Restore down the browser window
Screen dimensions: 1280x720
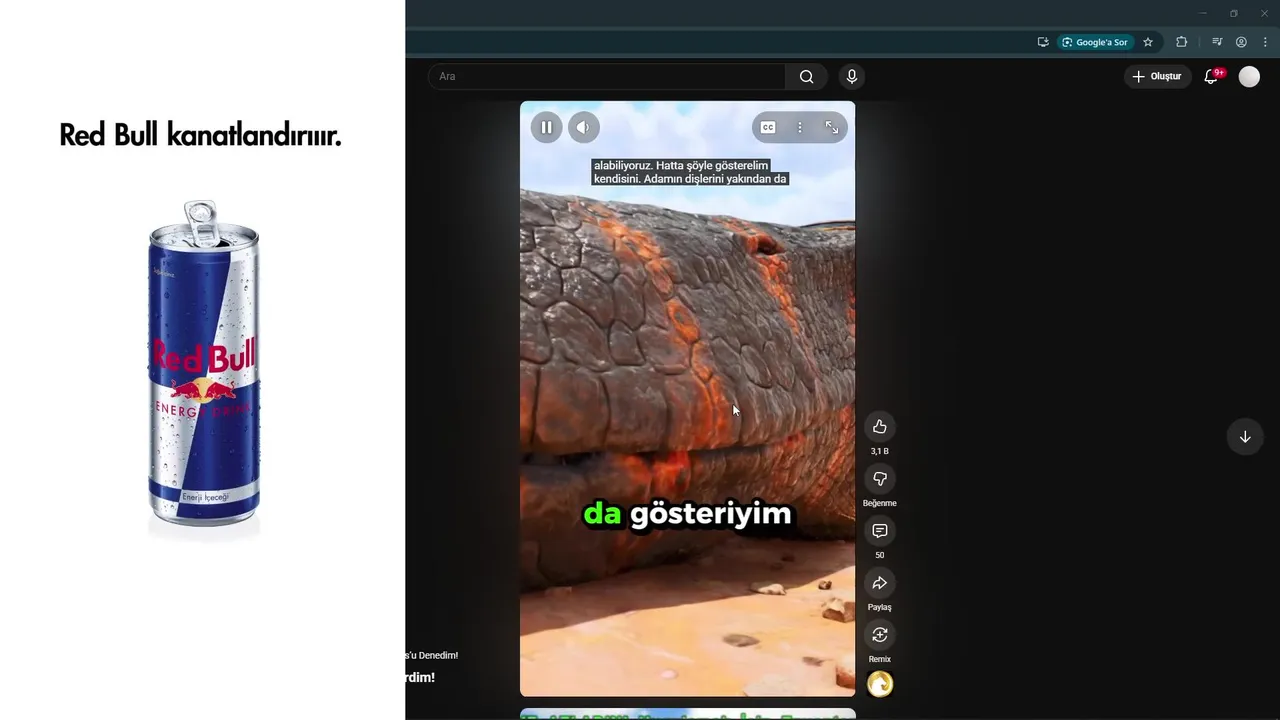[x=1233, y=13]
